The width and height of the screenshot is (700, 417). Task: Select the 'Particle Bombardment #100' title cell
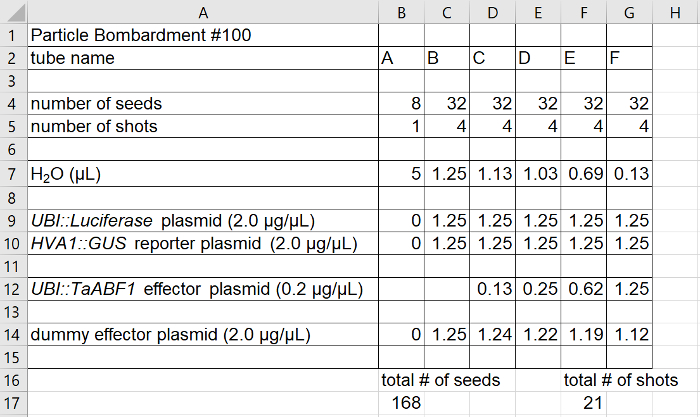141,35
